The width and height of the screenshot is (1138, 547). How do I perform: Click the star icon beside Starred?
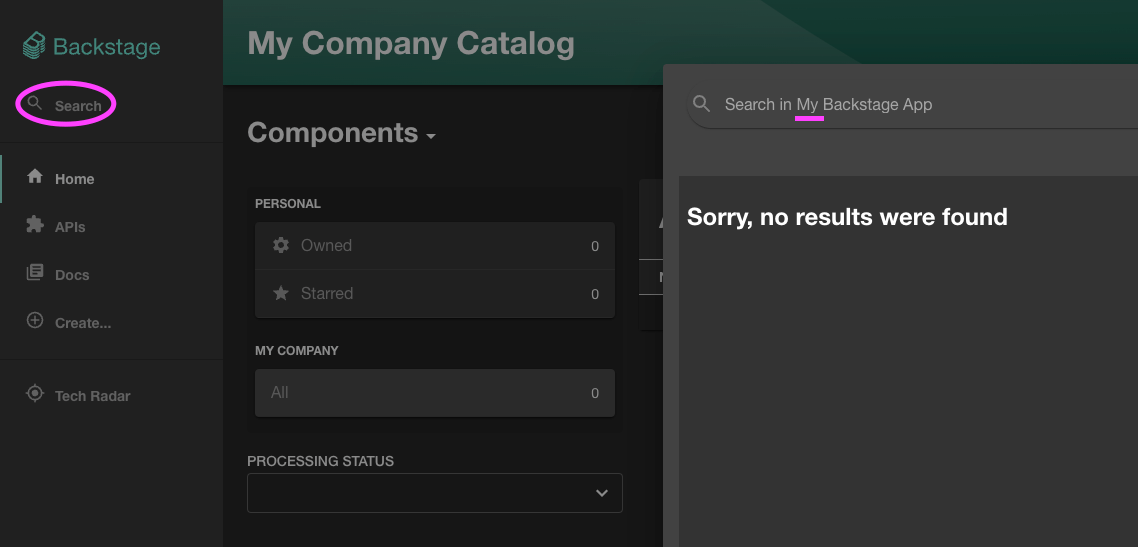click(281, 293)
